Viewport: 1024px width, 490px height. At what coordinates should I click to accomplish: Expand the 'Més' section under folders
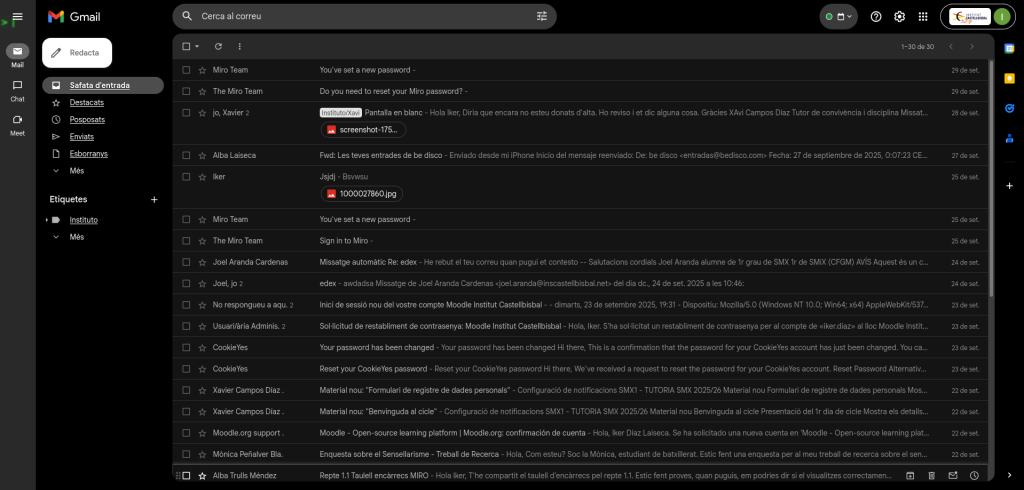77,171
